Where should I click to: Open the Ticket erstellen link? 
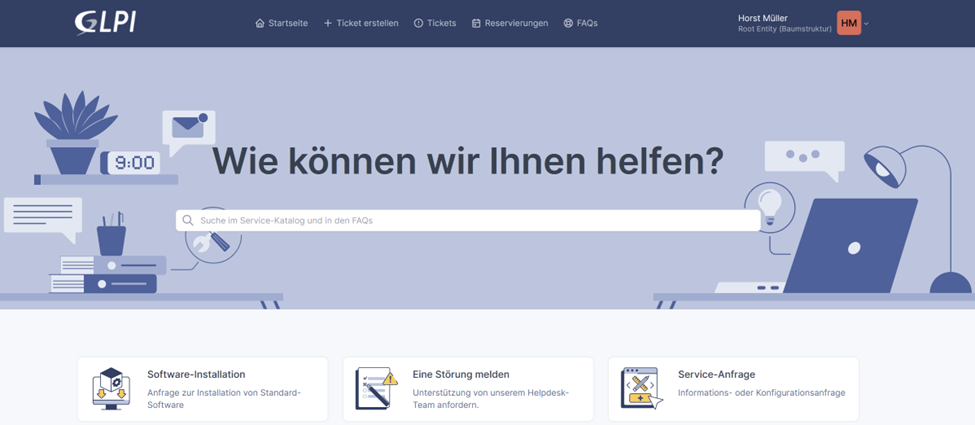(367, 23)
